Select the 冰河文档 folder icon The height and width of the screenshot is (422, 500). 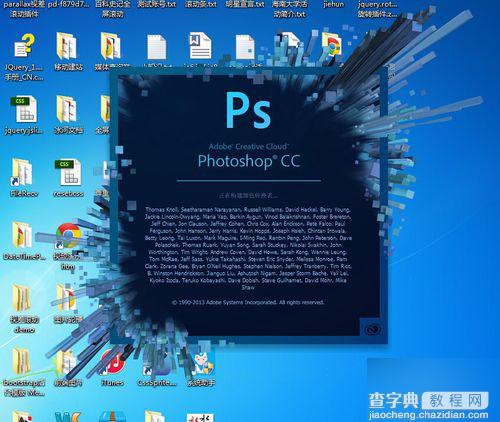pos(67,109)
